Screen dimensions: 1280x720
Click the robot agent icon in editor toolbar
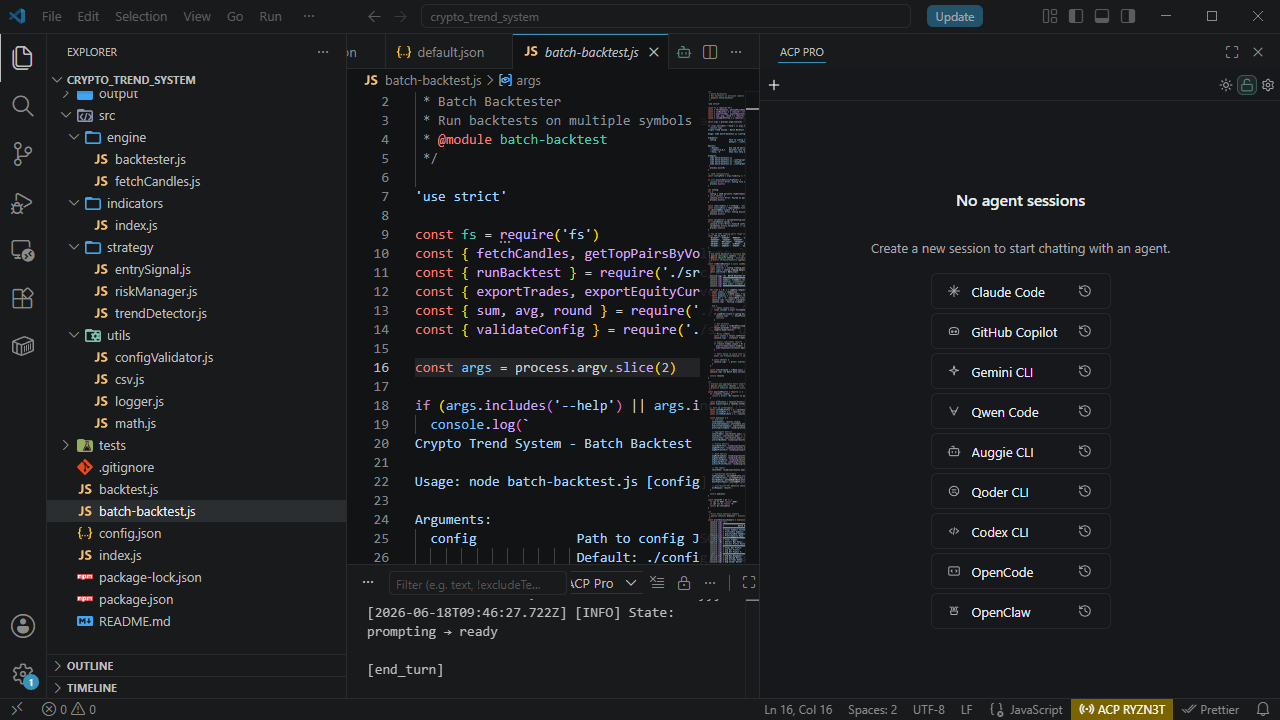point(684,52)
